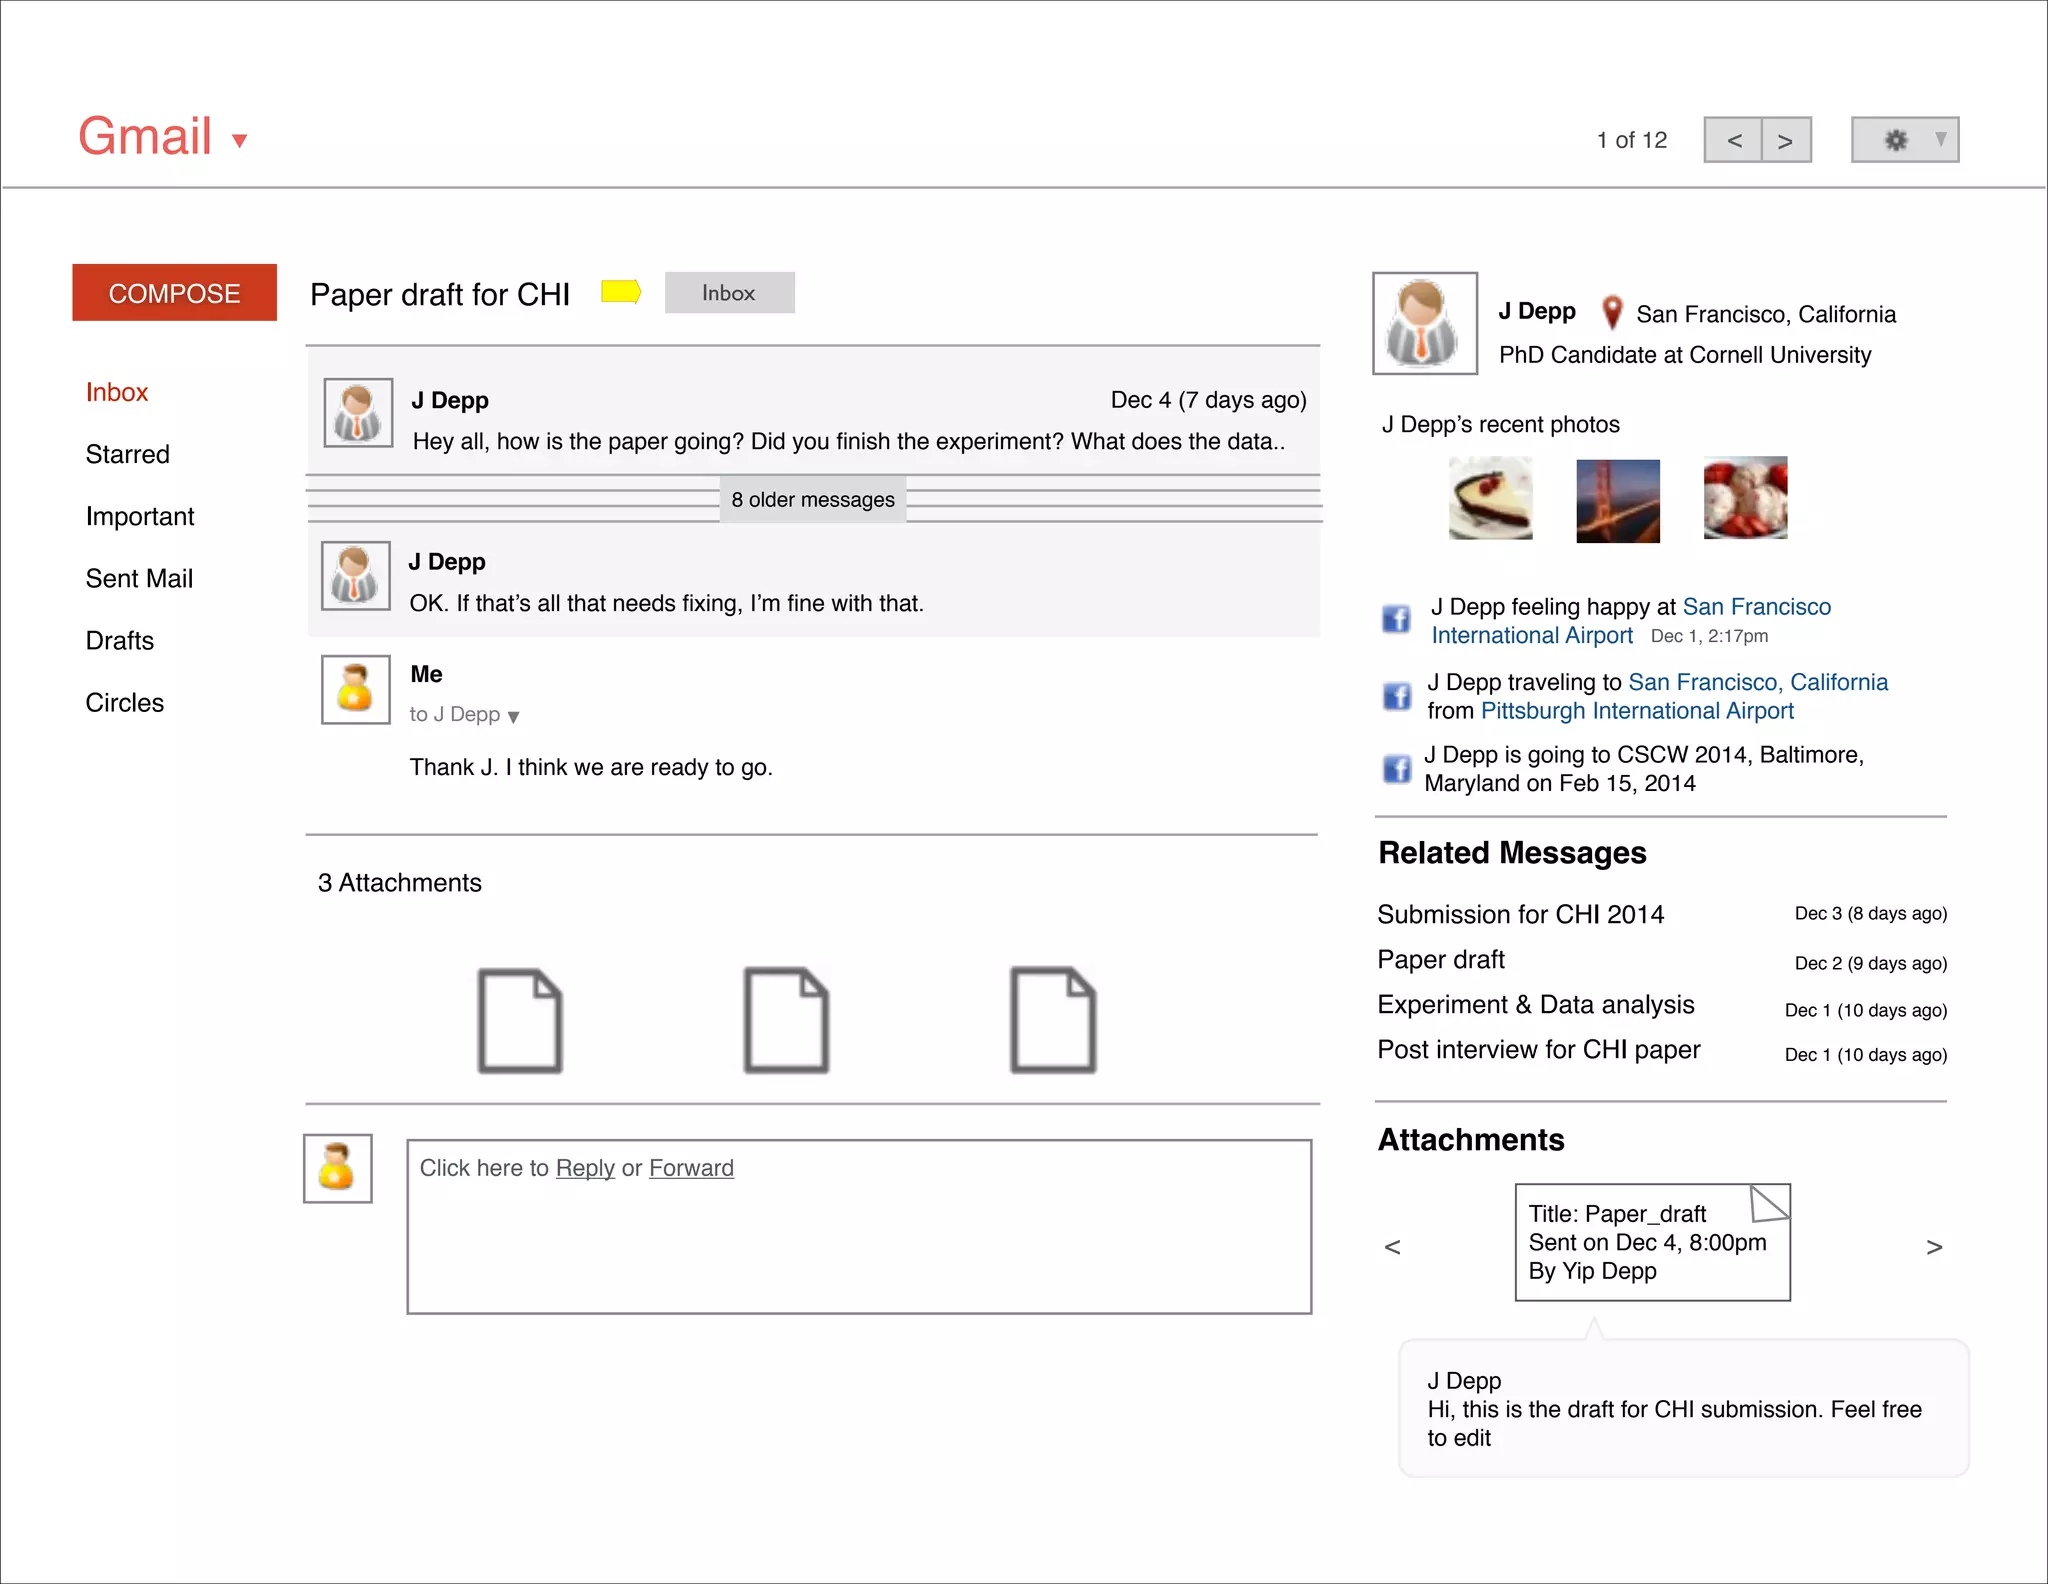Open the Golden Gate Bridge photo thumbnail
The image size is (2048, 1584).
coord(1617,500)
